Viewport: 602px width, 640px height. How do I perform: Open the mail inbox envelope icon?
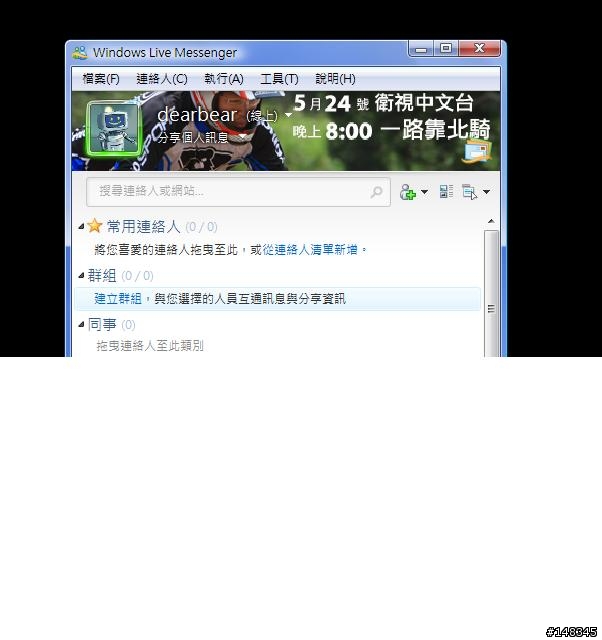476,151
